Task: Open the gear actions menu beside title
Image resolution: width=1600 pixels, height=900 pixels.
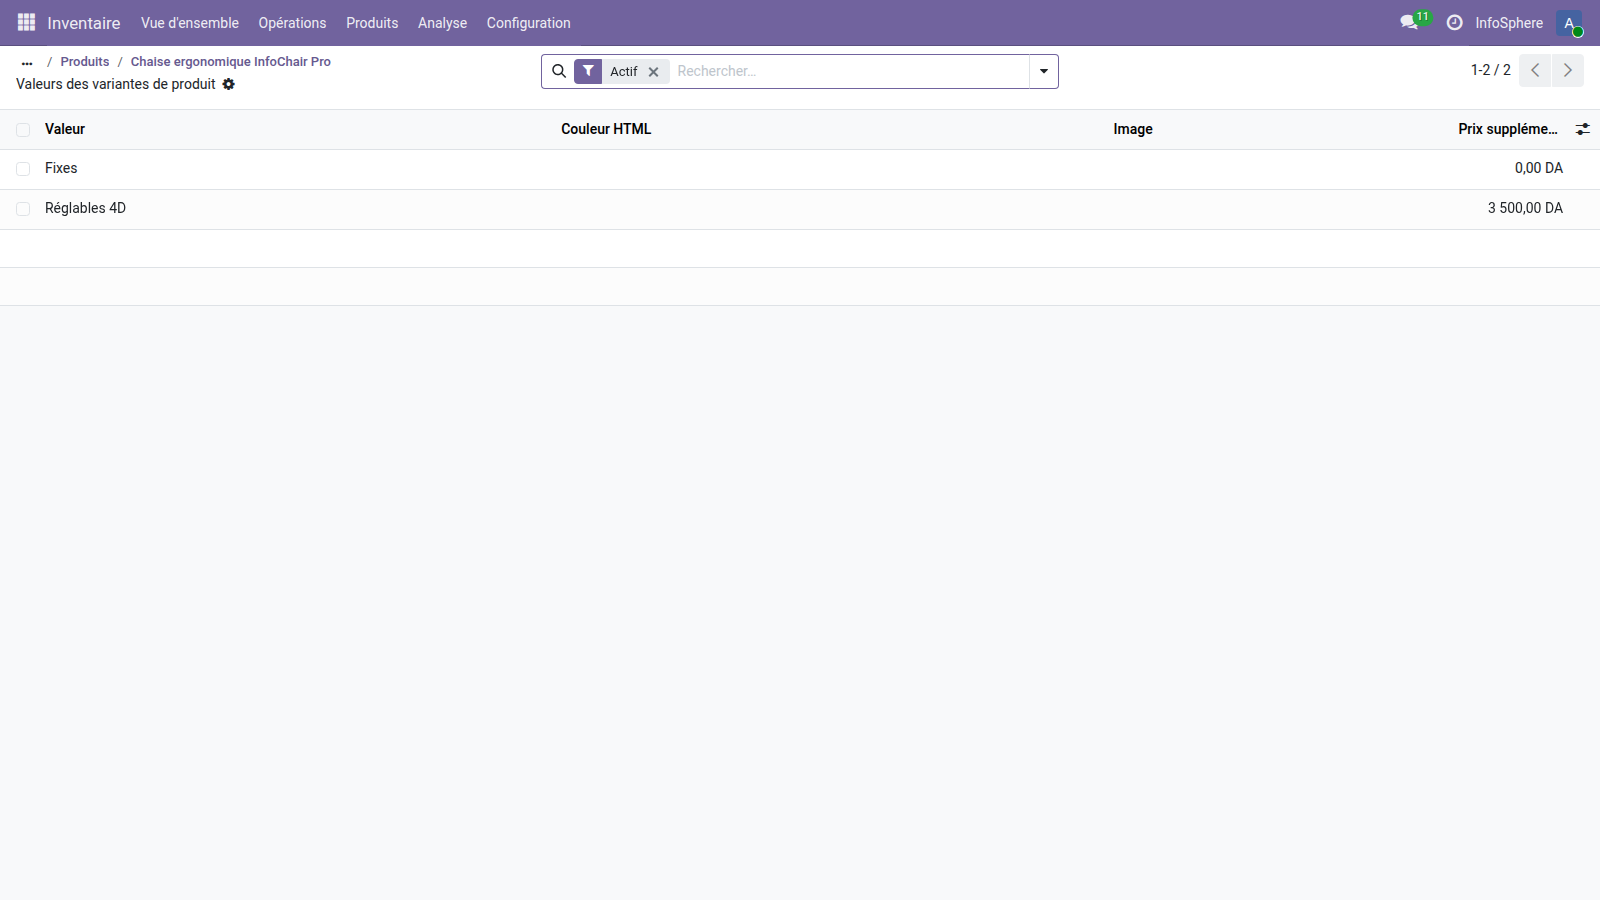Action: (229, 84)
